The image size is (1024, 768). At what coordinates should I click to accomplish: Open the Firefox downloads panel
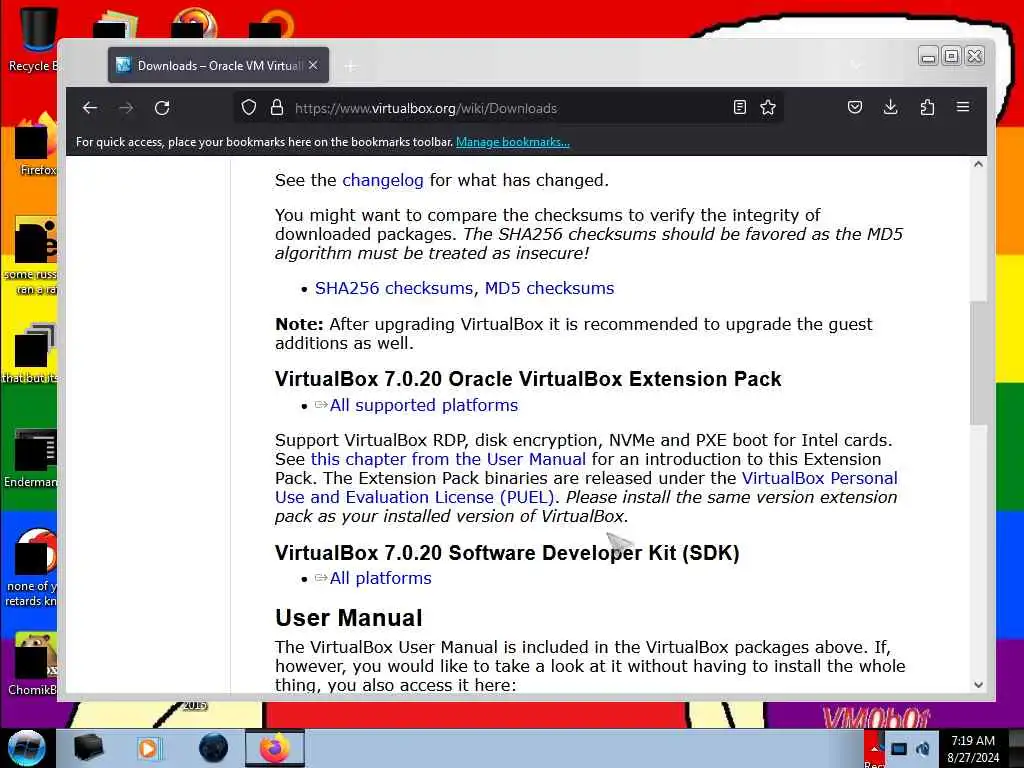tap(890, 108)
